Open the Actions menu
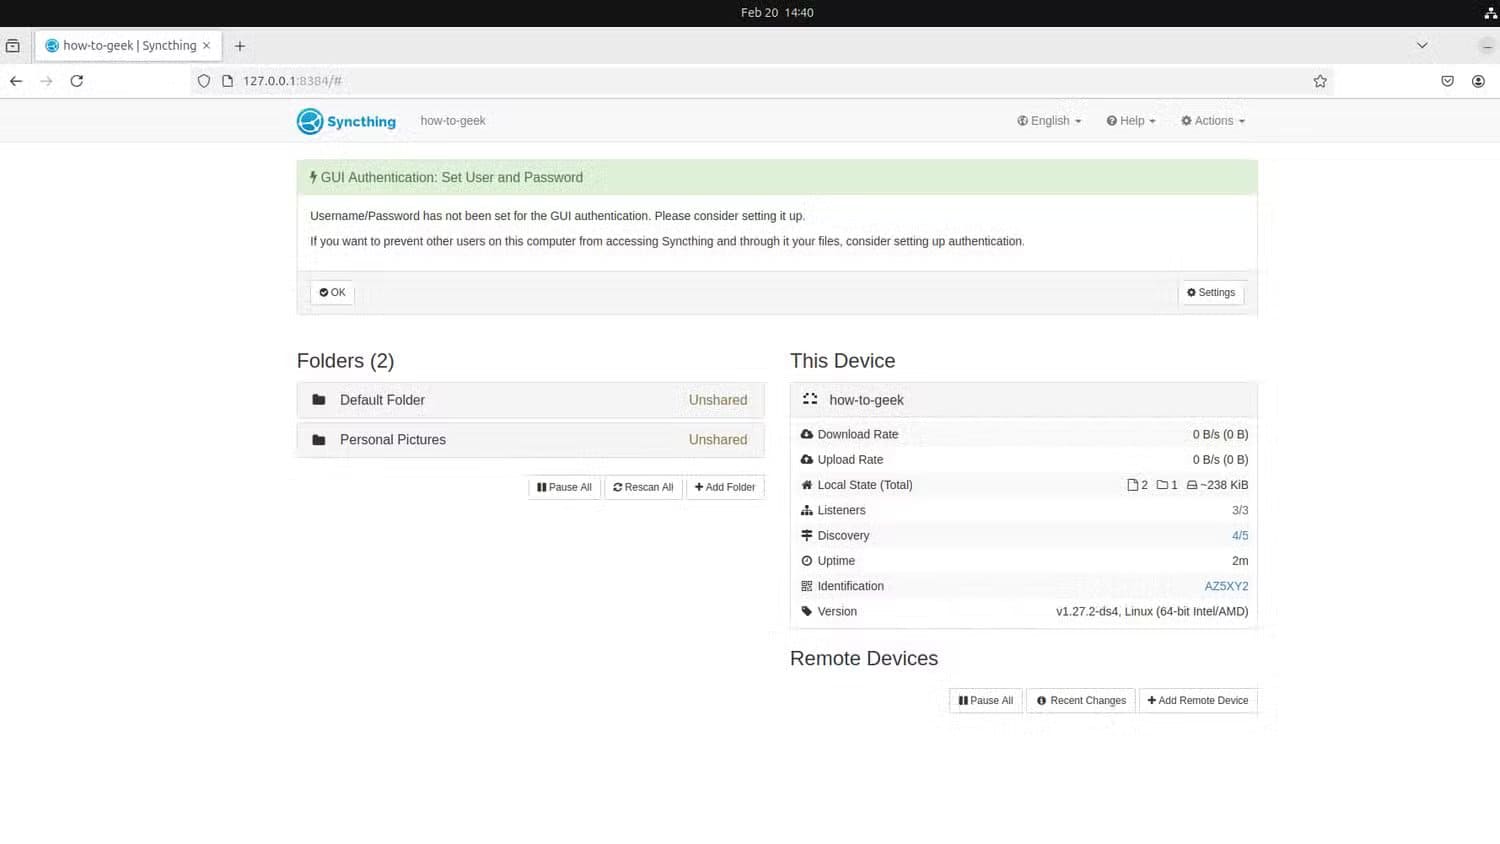This screenshot has height=844, width=1500. 1213,121
